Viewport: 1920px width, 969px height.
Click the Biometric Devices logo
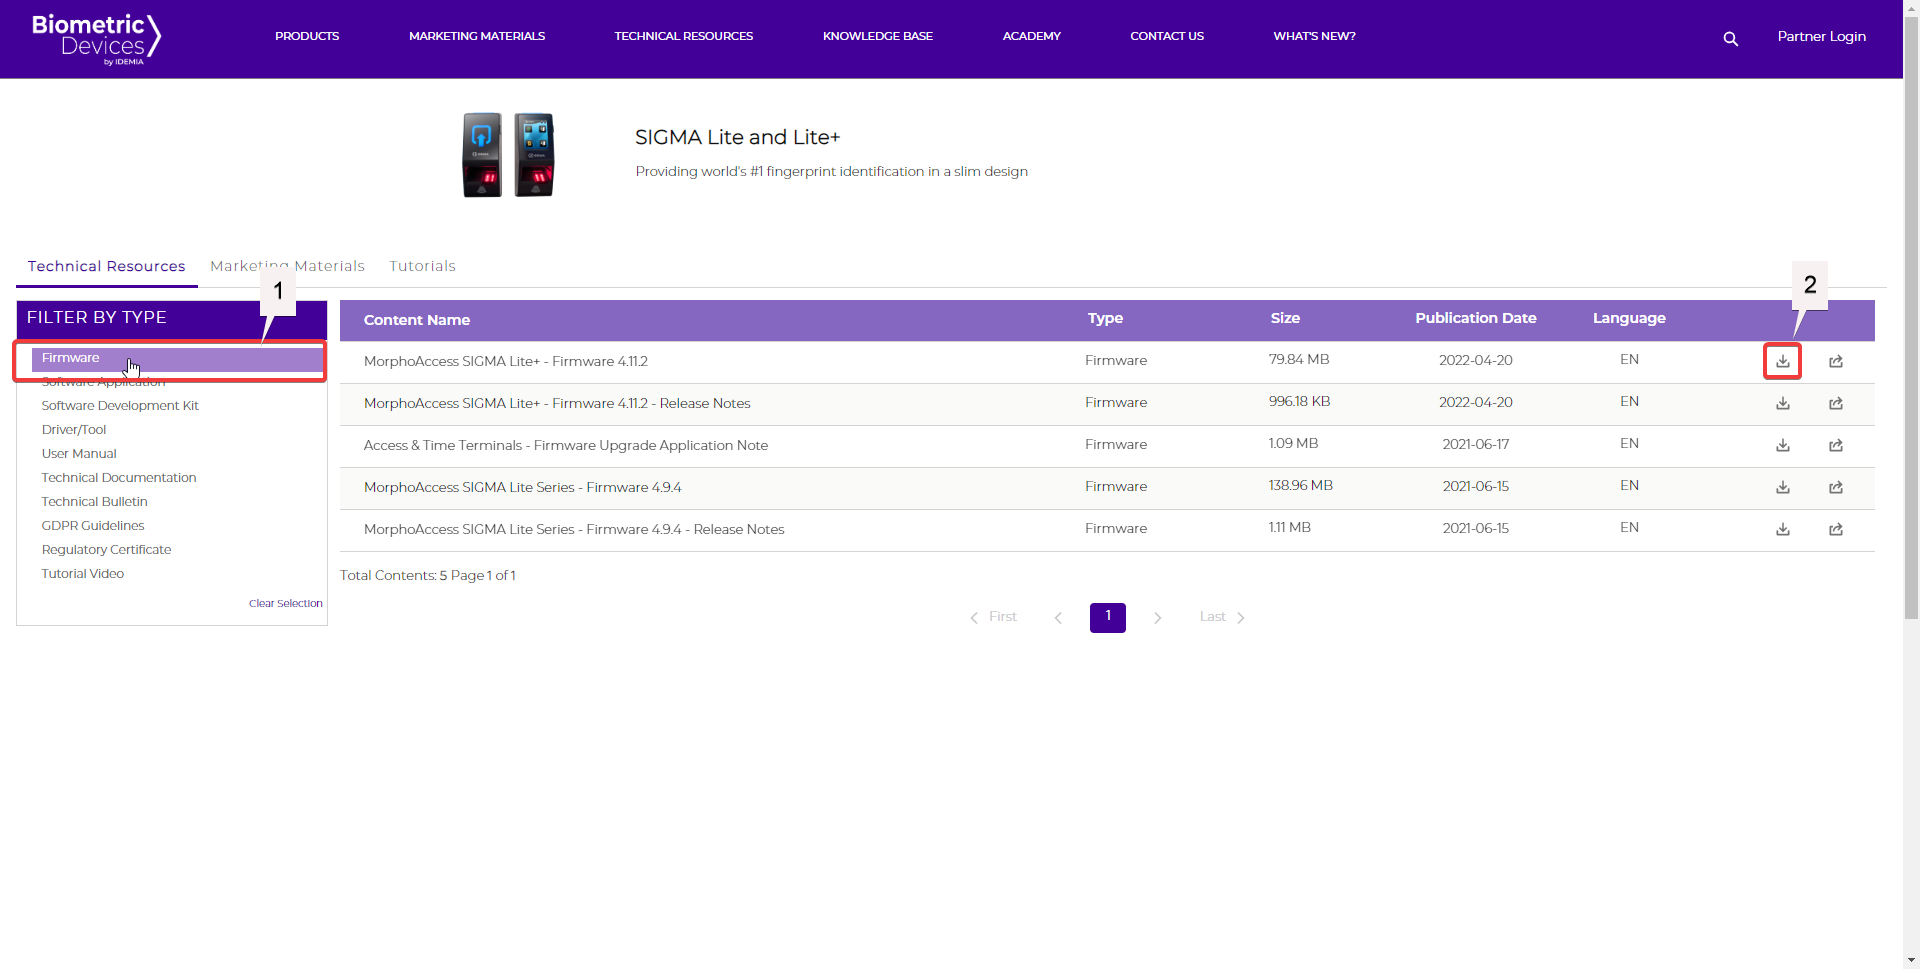(x=96, y=39)
